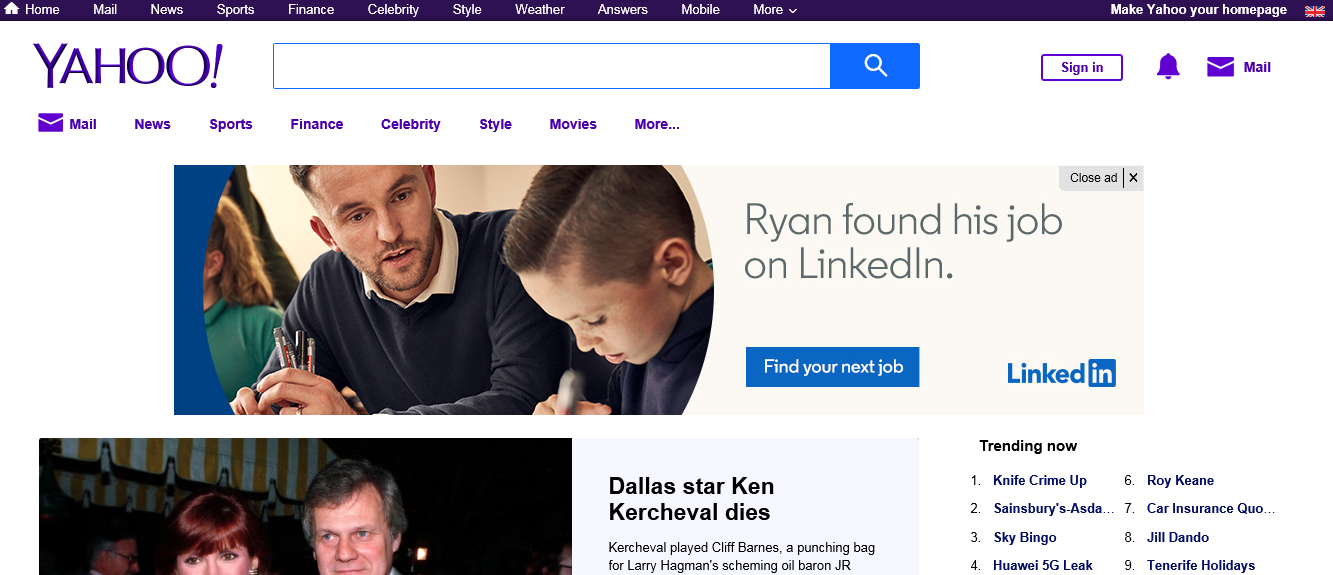Screen dimensions: 1333x575
Task: Click the envelope icon in navigation row
Action: 50,123
